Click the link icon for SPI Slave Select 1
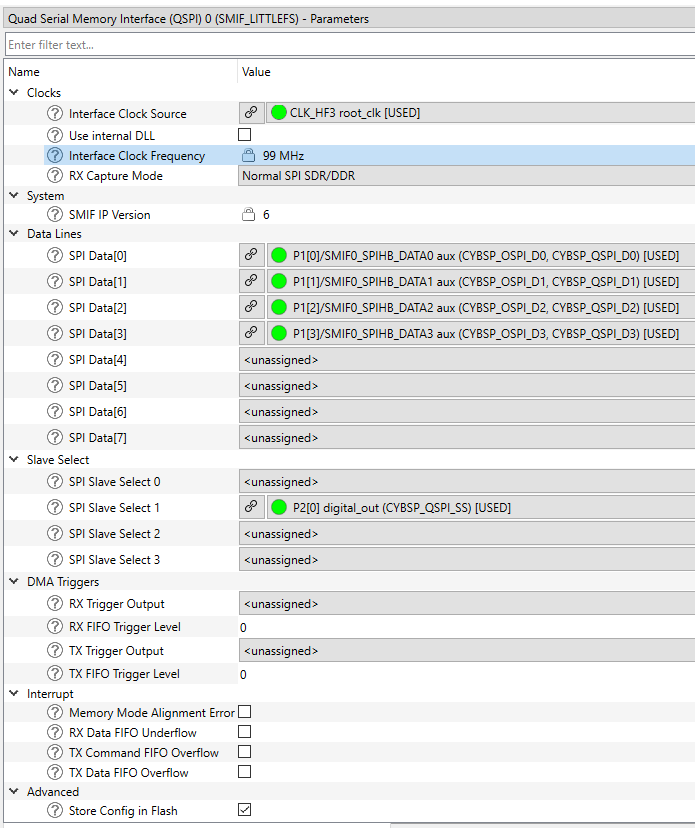 click(x=252, y=507)
